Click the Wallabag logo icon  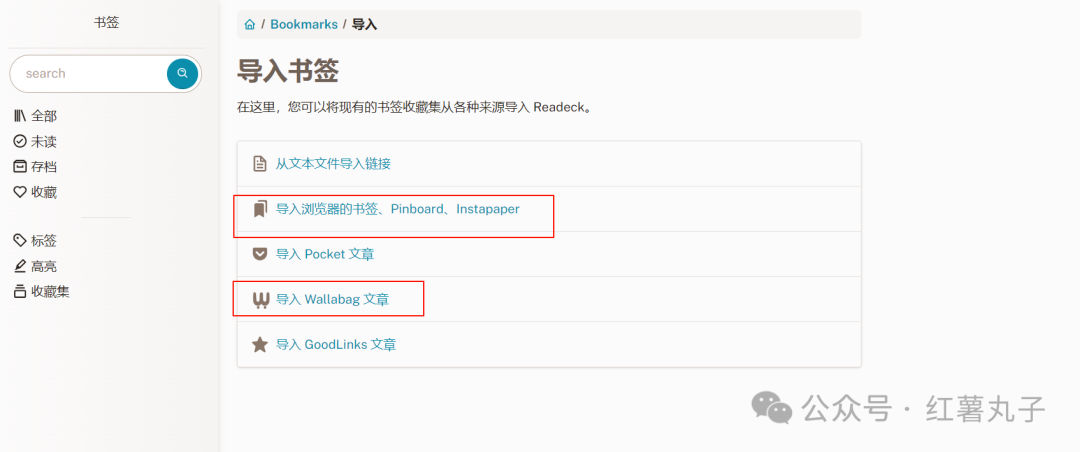[260, 300]
